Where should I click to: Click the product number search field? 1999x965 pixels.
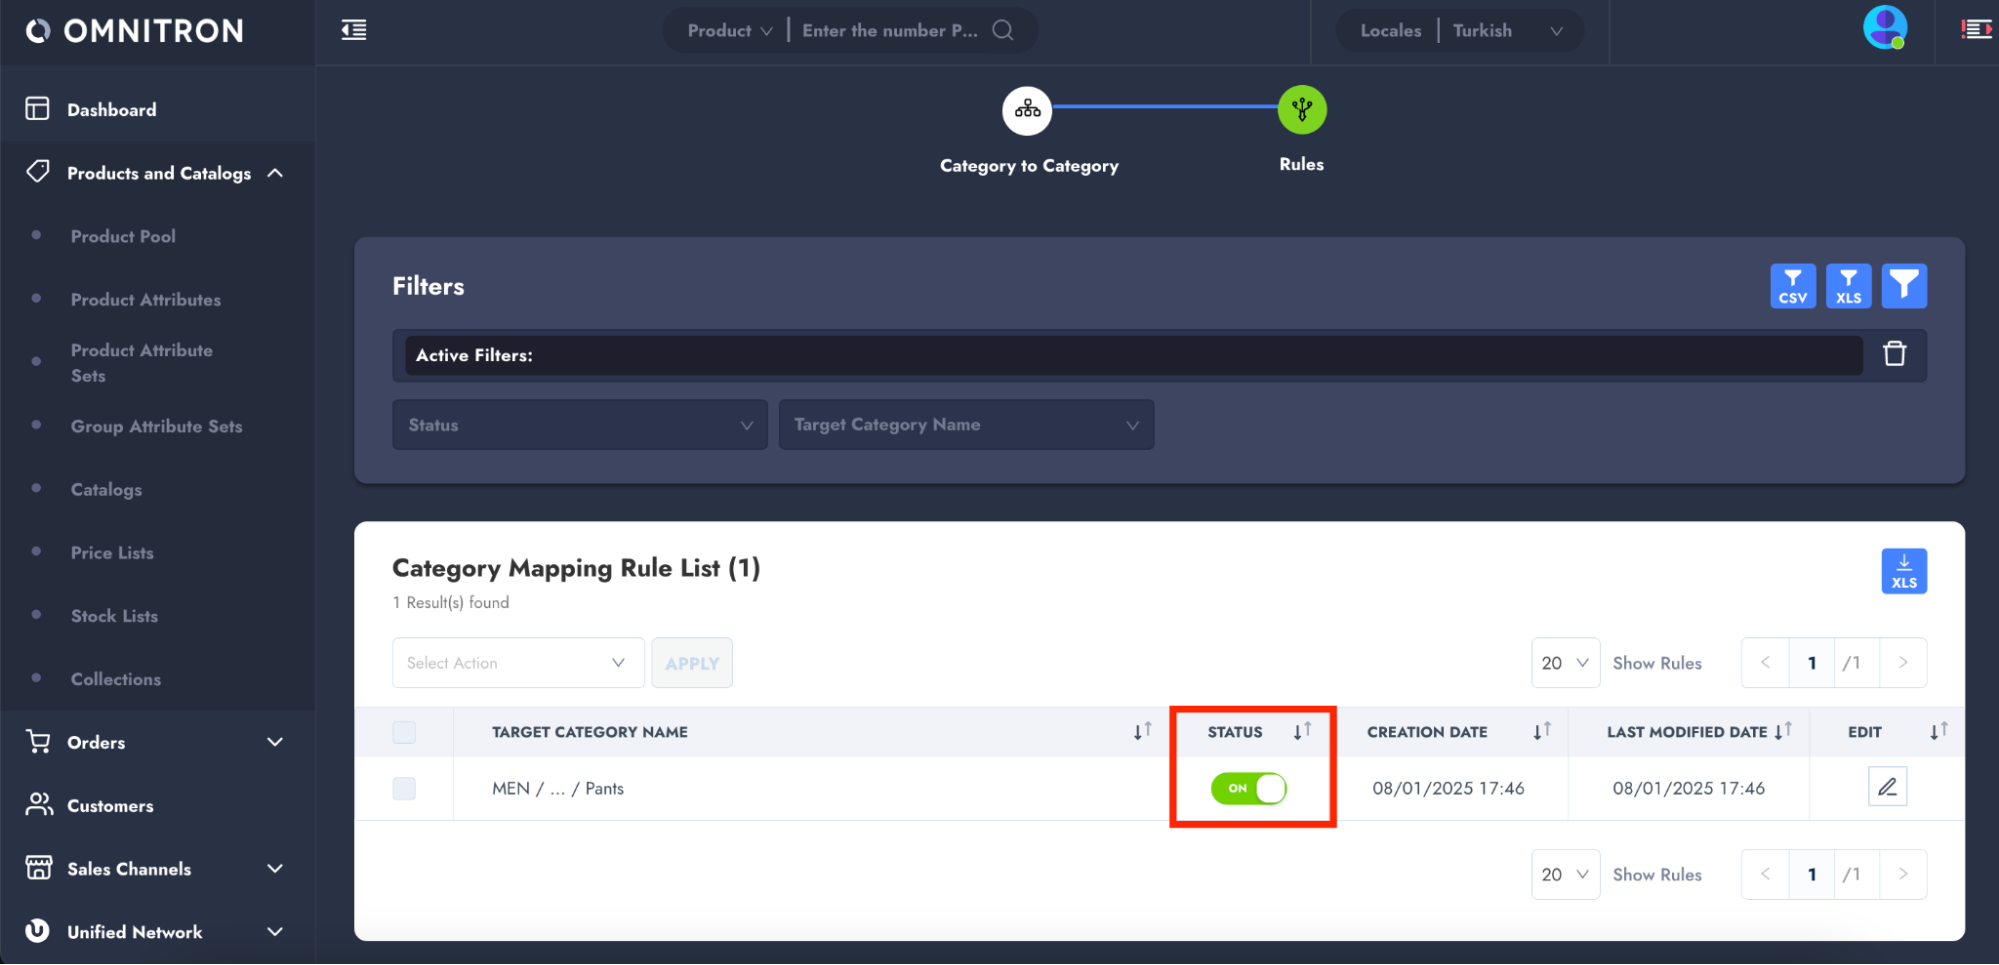click(889, 30)
